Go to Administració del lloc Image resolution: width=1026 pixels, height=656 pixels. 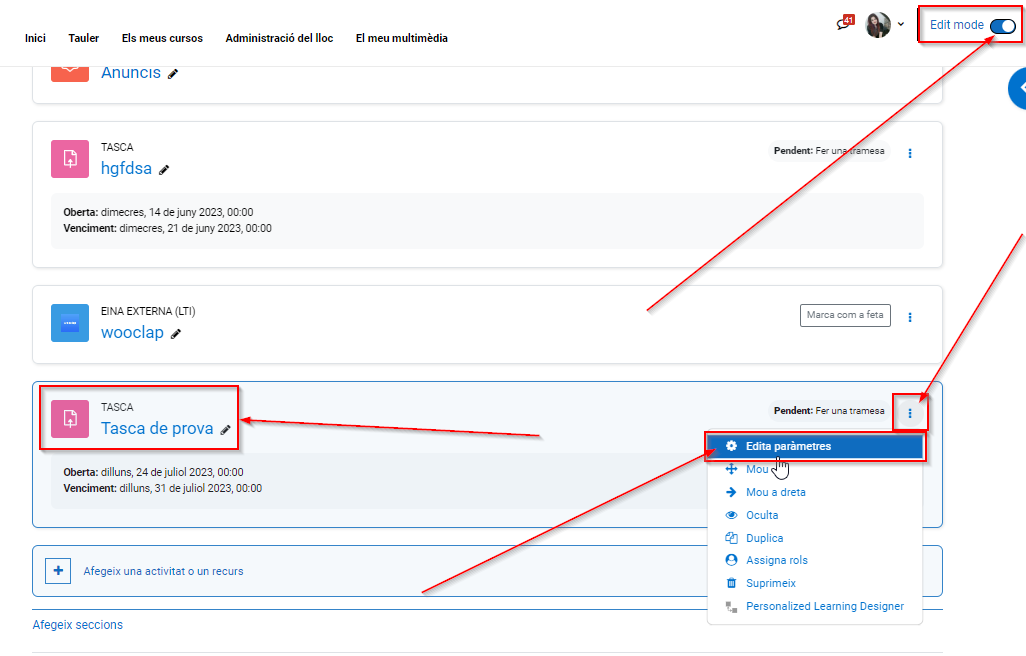[279, 38]
